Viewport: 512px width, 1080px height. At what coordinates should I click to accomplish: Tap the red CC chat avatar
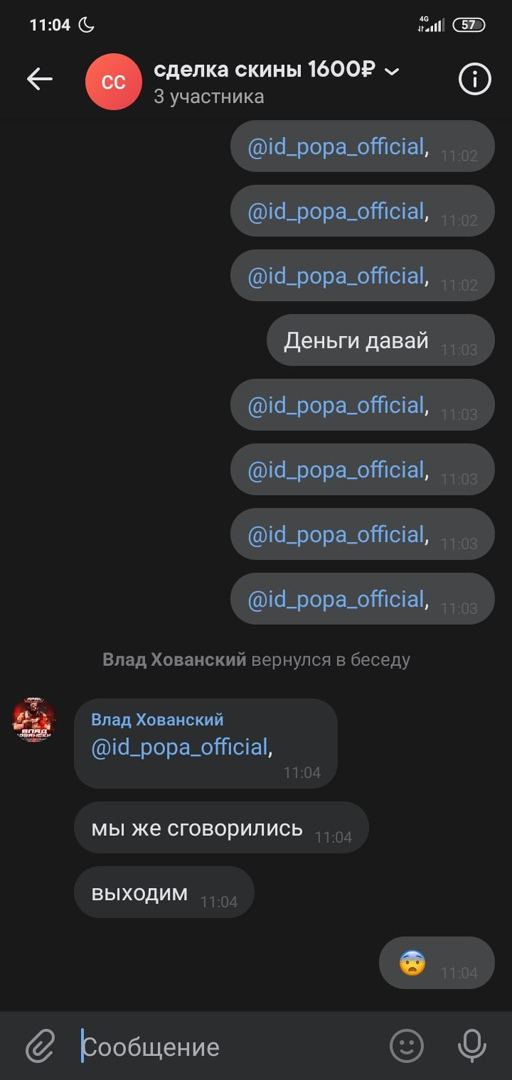114,81
